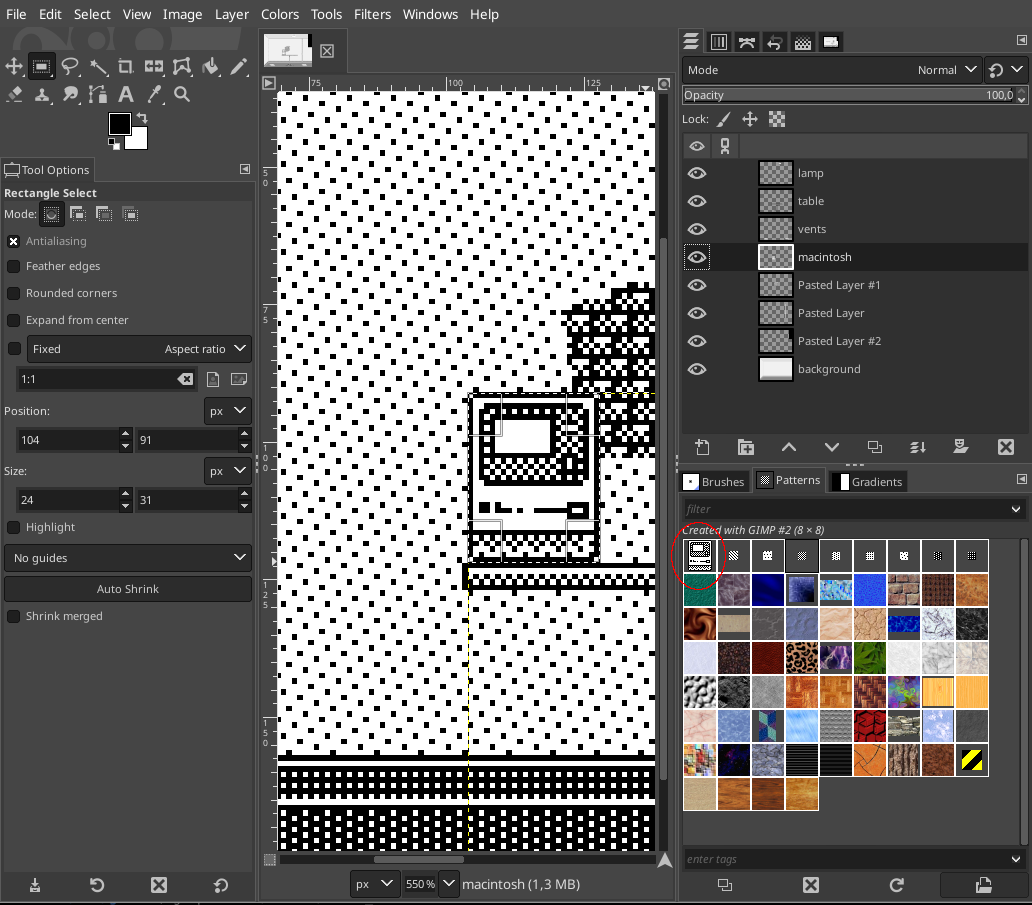Reset tool options to default values

click(x=220, y=885)
